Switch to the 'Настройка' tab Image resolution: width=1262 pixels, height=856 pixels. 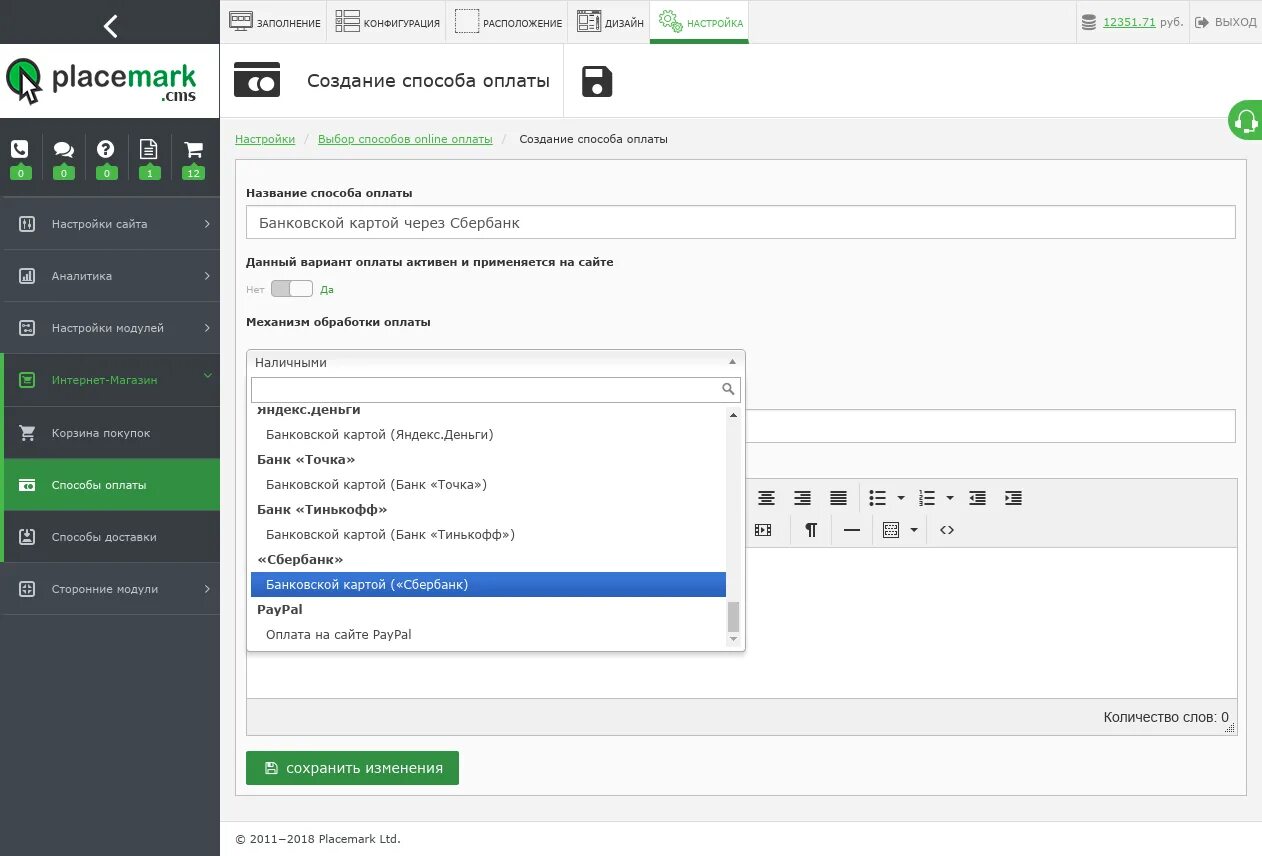click(700, 22)
